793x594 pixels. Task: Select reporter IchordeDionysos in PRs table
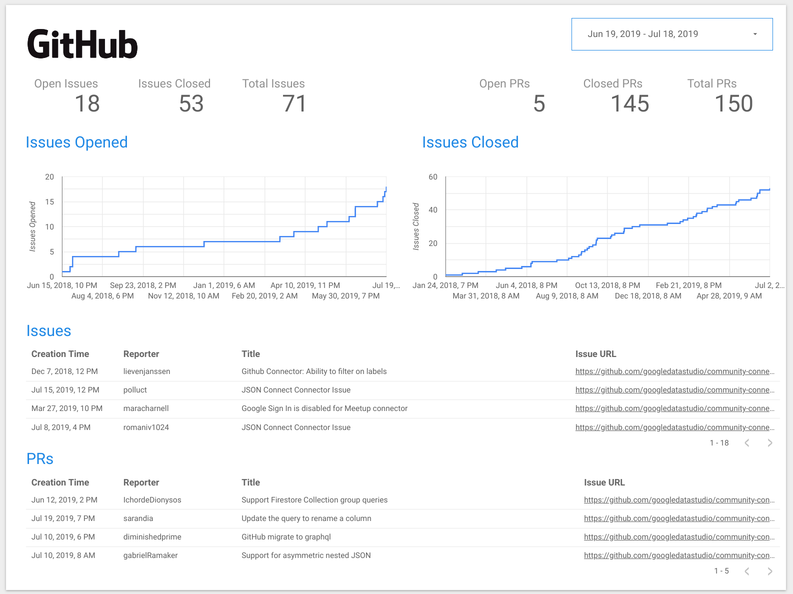(152, 500)
